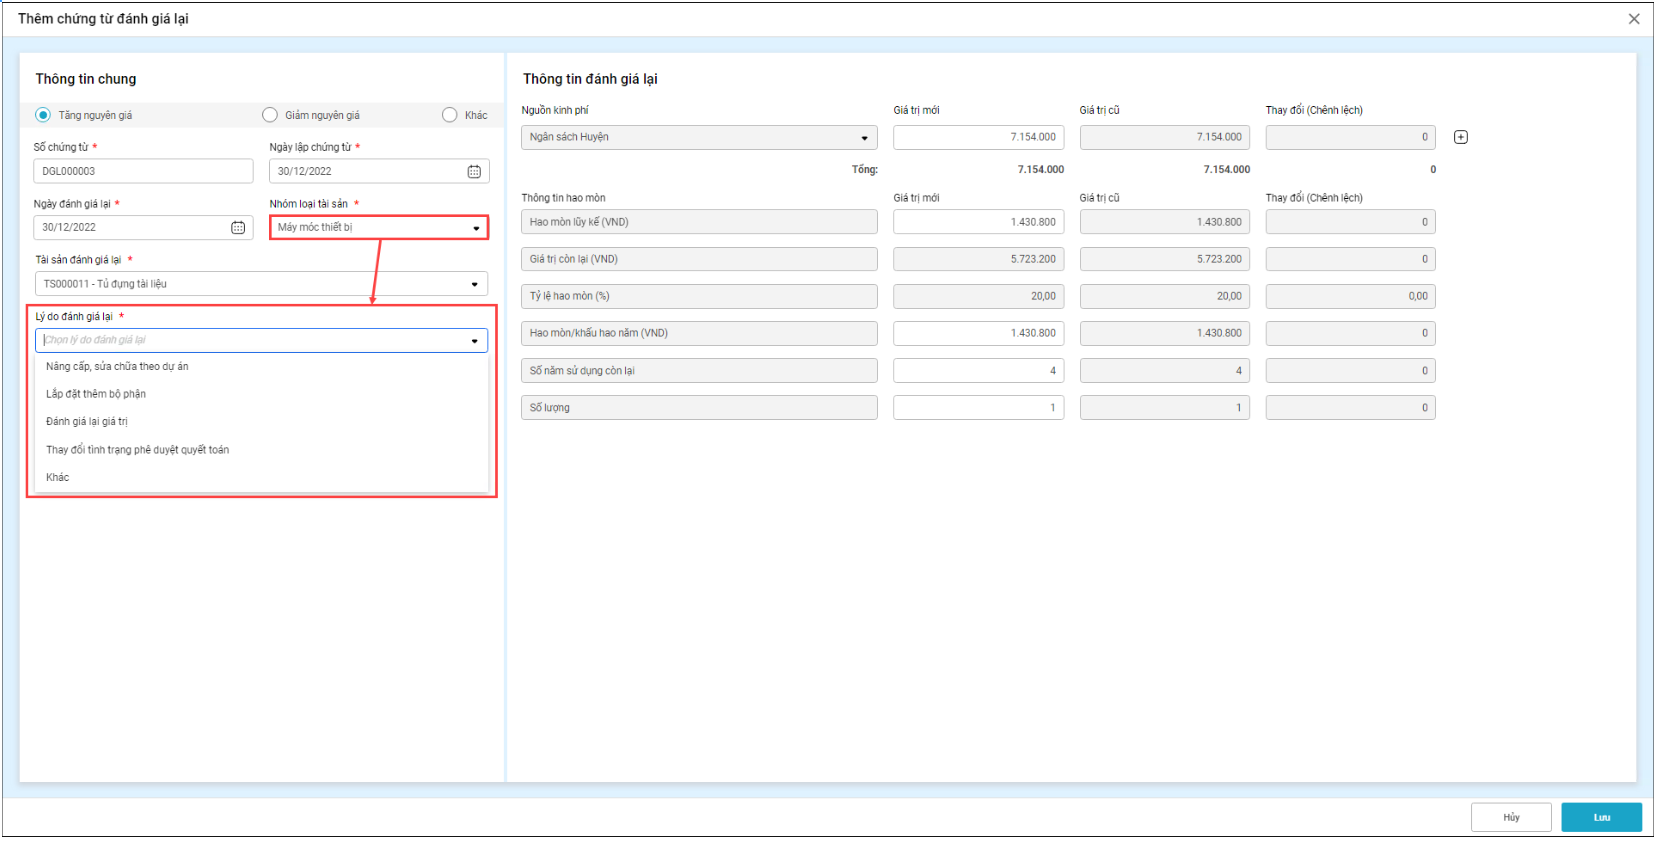Screen dimensions: 1658x841
Task: Pick Đánh giá lại giá trị reason
Action: click(x=87, y=422)
